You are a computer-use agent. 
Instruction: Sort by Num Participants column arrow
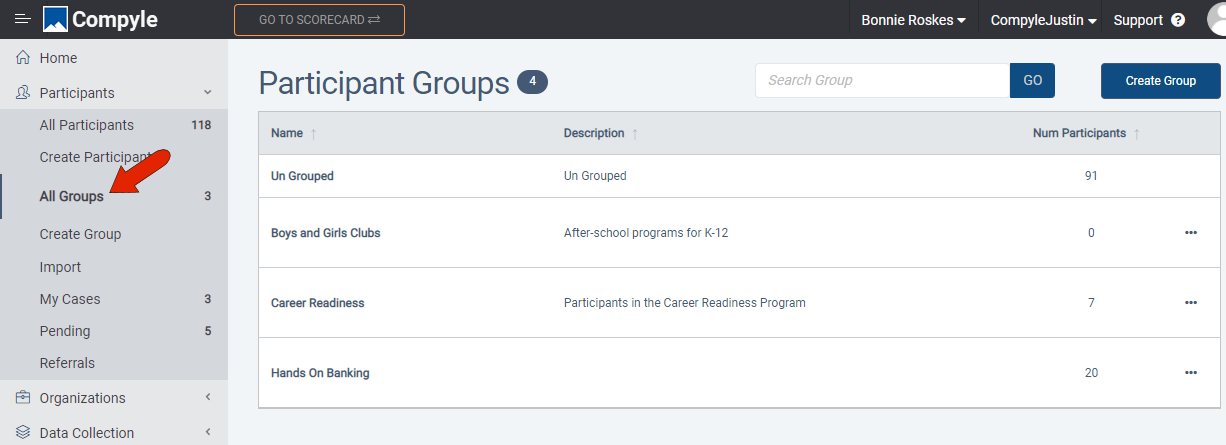pos(1137,134)
